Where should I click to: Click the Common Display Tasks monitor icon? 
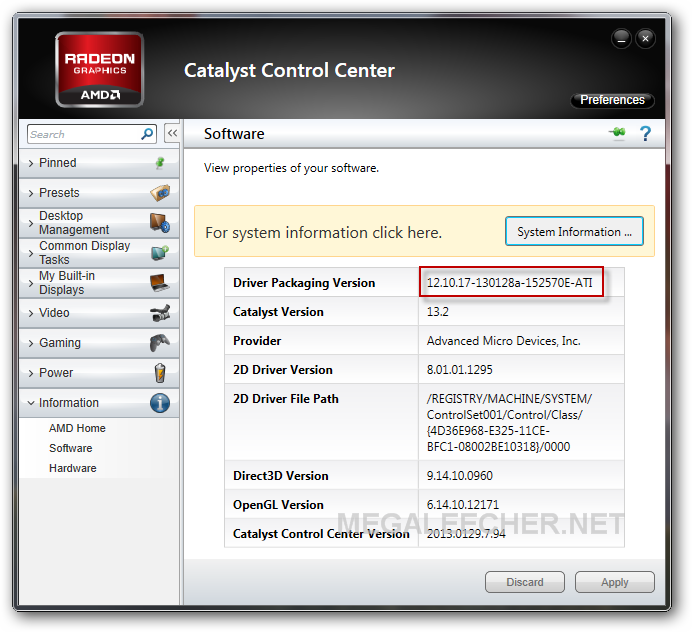tap(160, 252)
